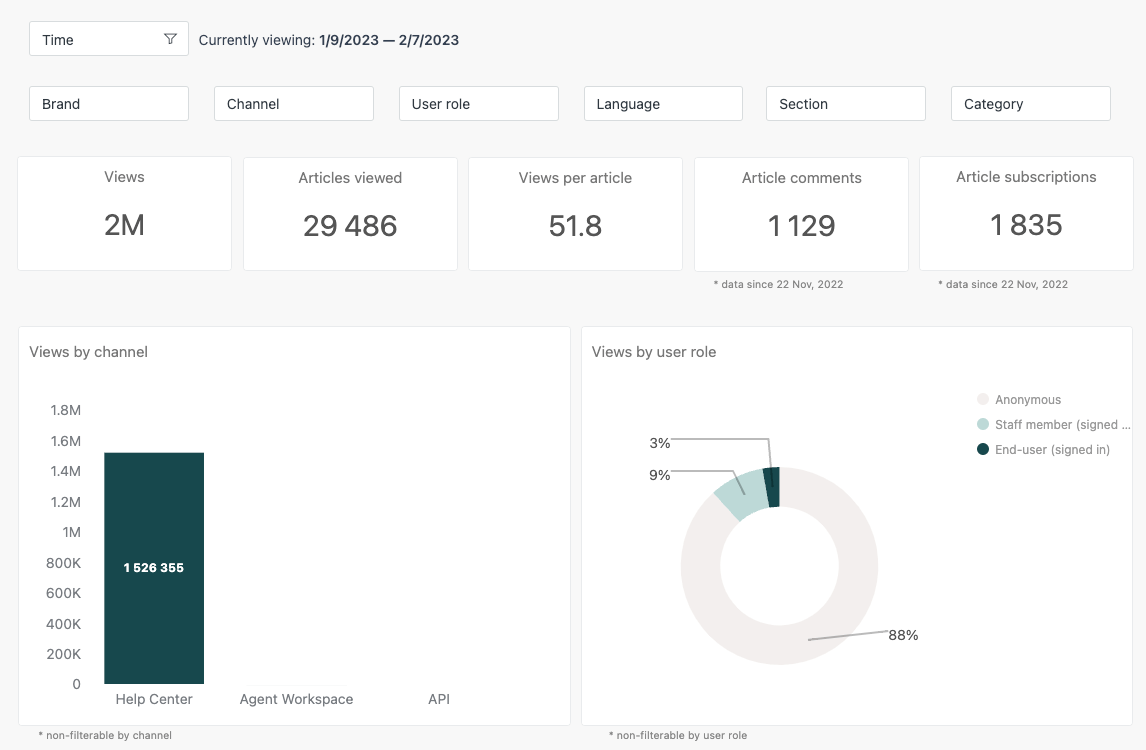Click the Help Center bar in channel chart
The image size is (1146, 750).
[153, 567]
